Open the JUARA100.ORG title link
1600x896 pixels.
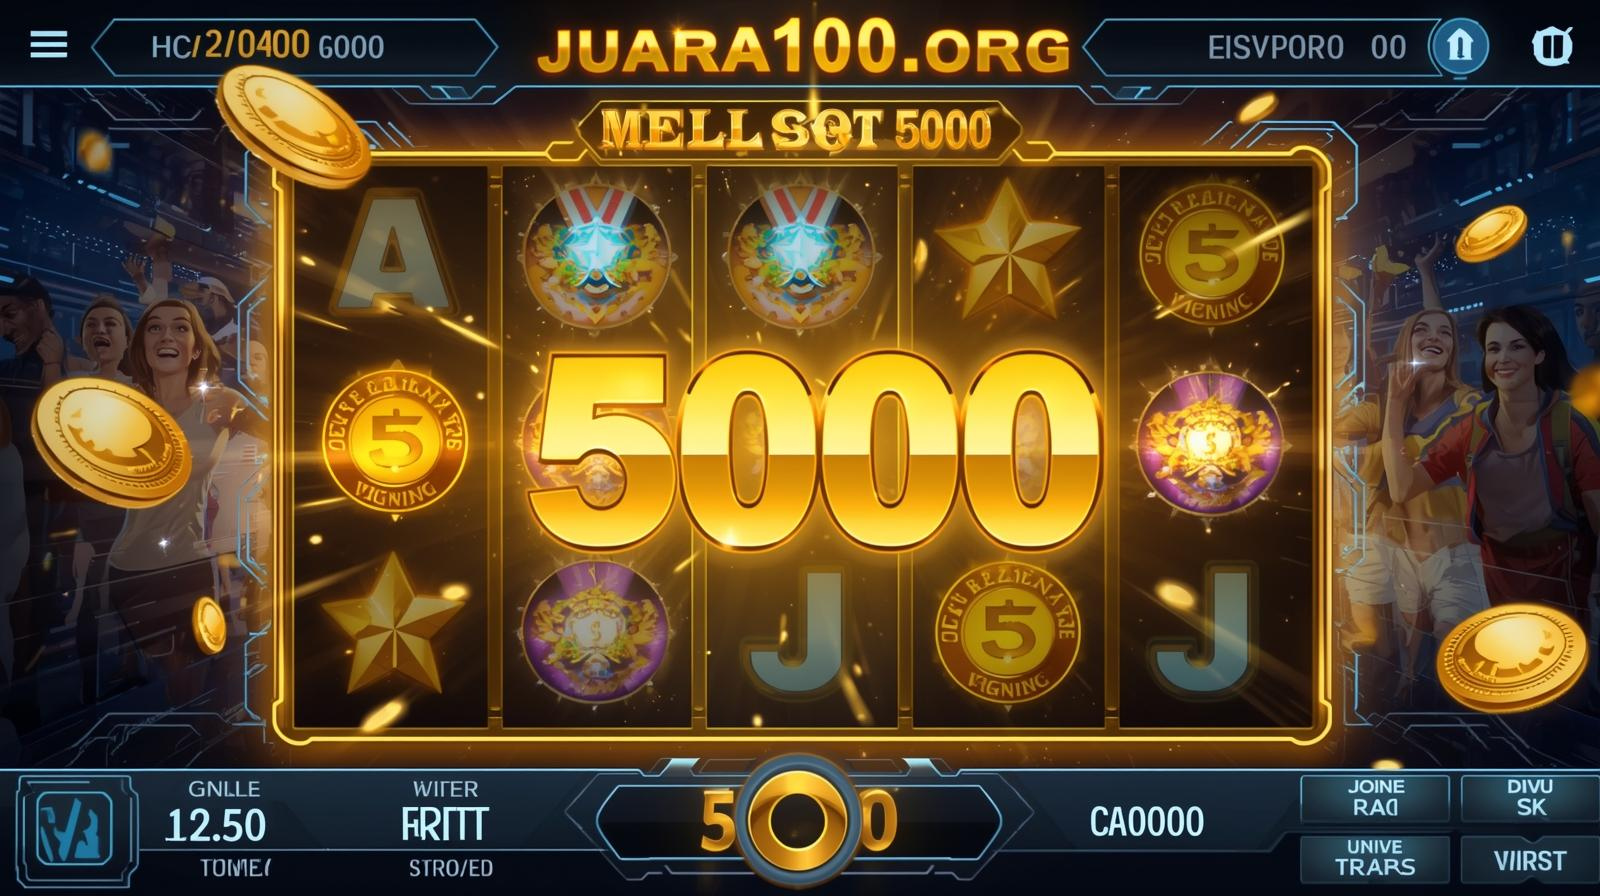tap(803, 48)
